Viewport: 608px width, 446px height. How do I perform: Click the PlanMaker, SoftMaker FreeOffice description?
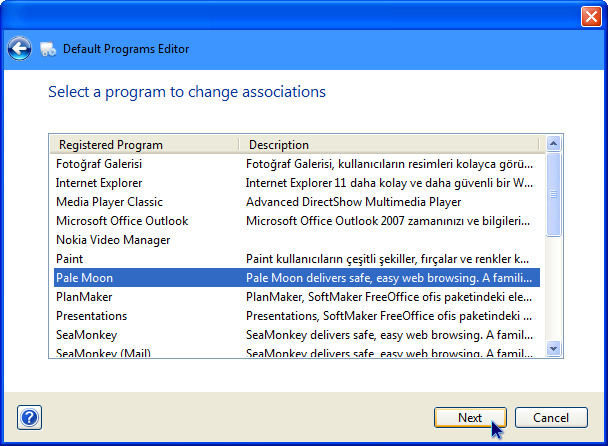(x=389, y=297)
